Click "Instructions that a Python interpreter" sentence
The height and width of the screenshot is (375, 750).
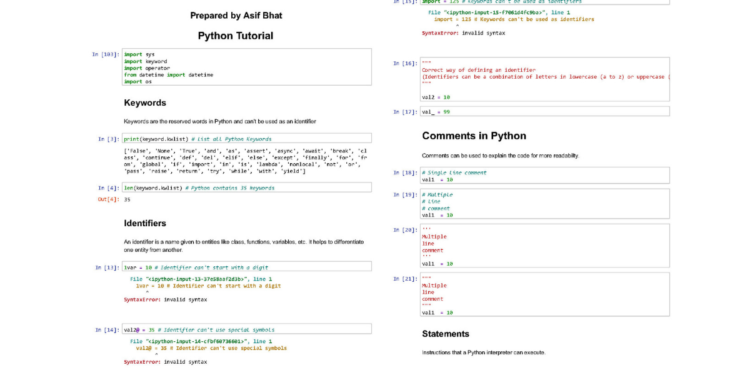click(484, 353)
